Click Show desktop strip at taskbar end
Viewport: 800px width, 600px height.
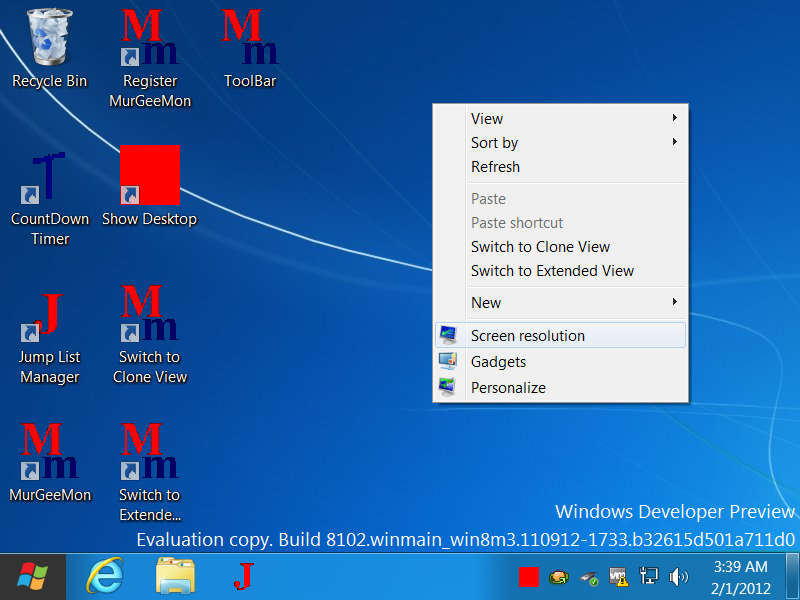coord(793,577)
